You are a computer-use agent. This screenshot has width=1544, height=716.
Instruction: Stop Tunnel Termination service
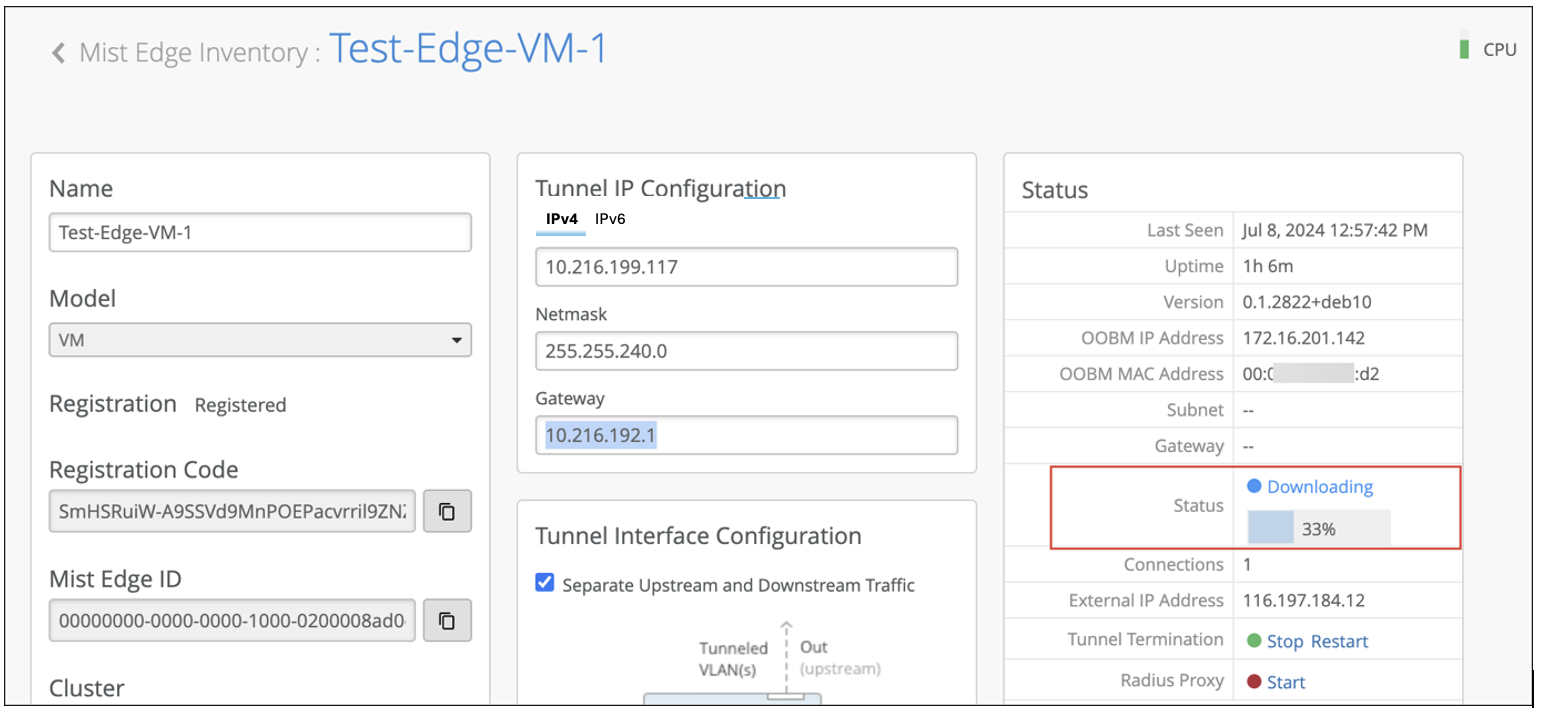(1285, 641)
